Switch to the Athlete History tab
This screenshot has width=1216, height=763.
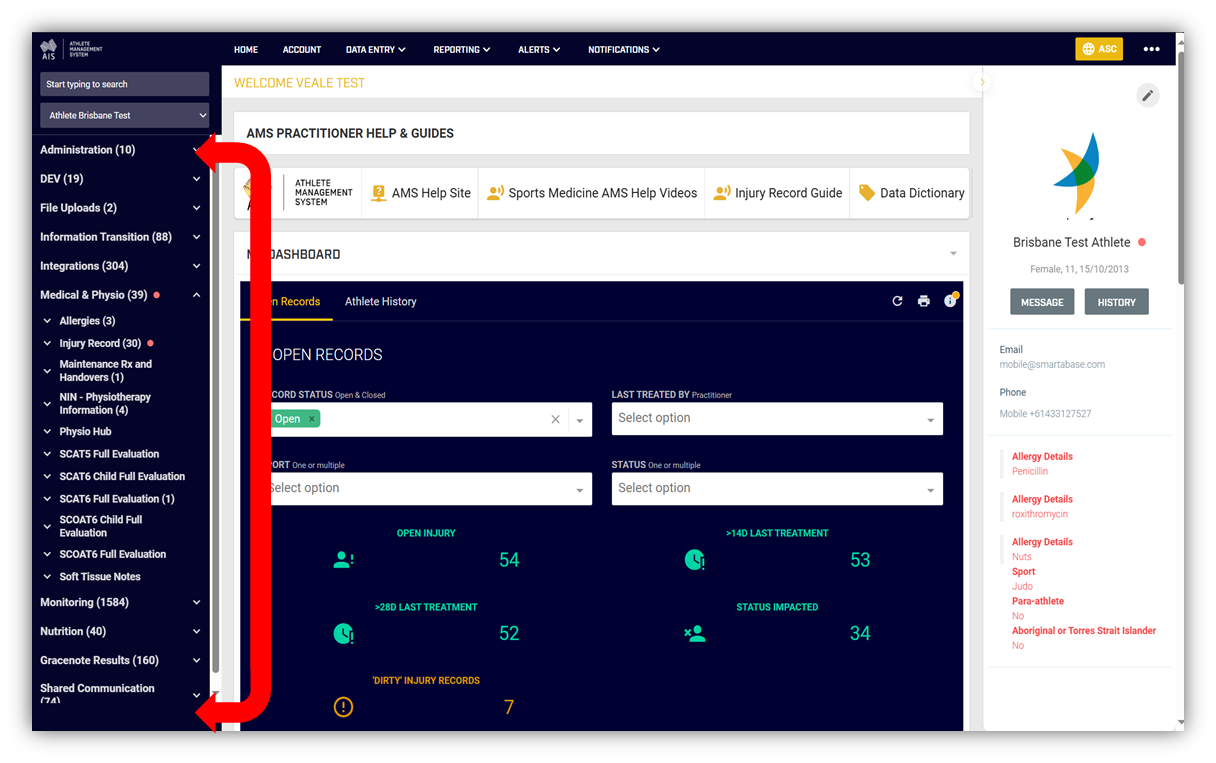pyautogui.click(x=380, y=301)
